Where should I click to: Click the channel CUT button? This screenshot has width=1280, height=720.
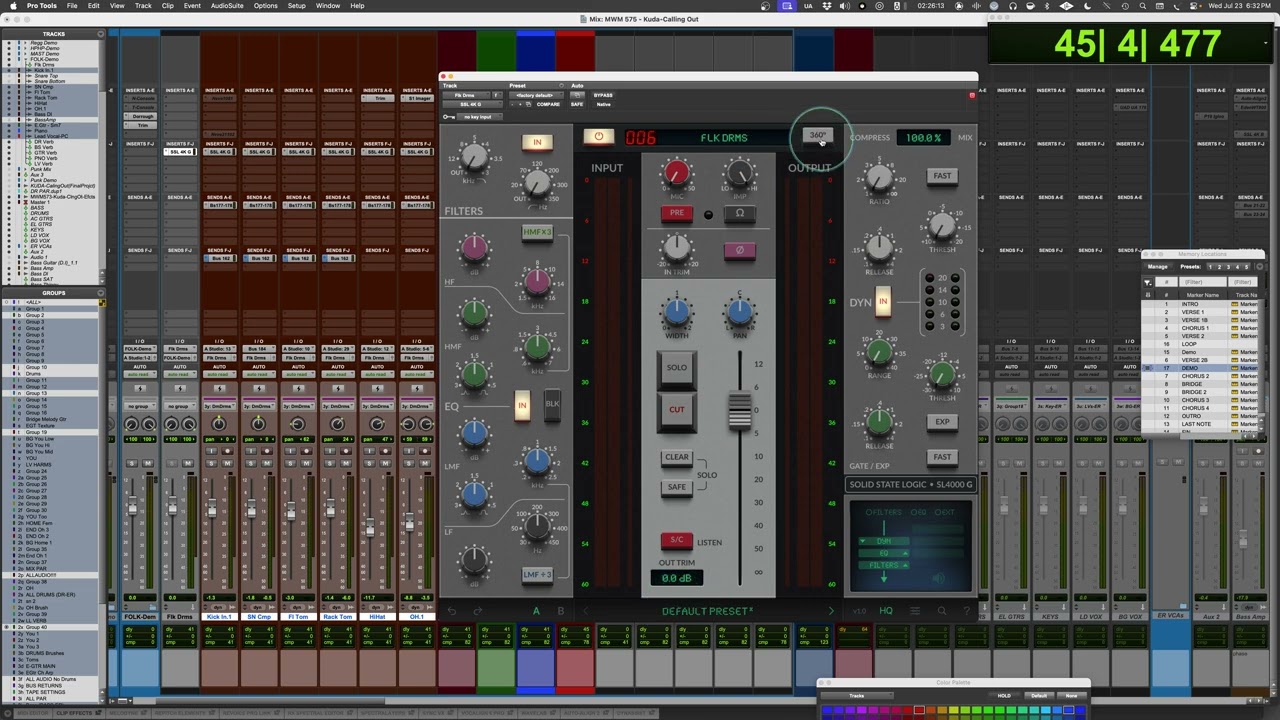(x=677, y=409)
